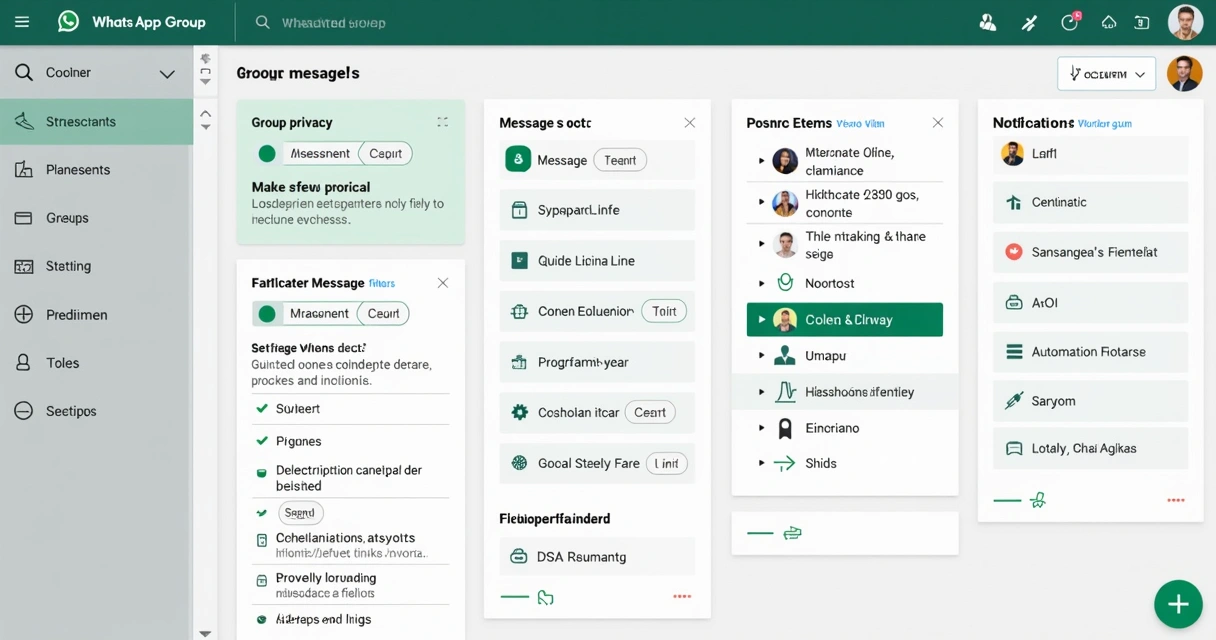The width and height of the screenshot is (1216, 640).
Task: Expand the Noortost row arrow
Action: 762,284
